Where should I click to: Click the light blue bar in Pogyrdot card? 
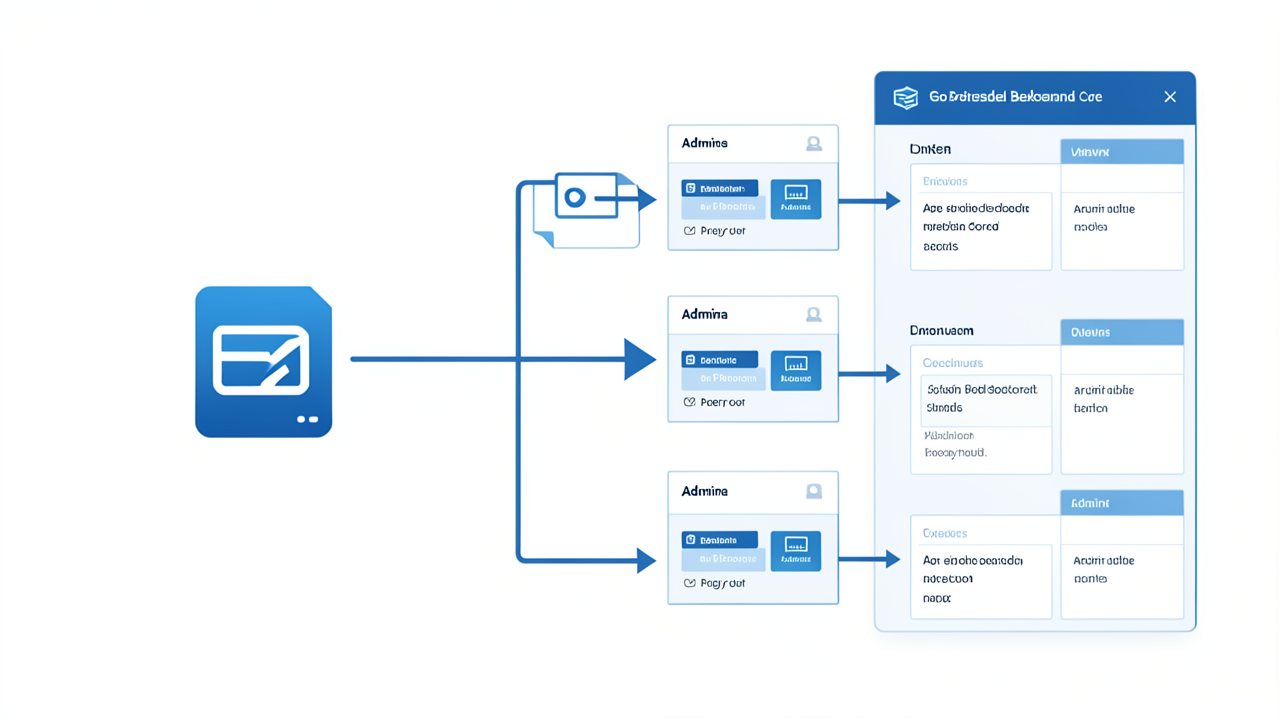tap(723, 559)
